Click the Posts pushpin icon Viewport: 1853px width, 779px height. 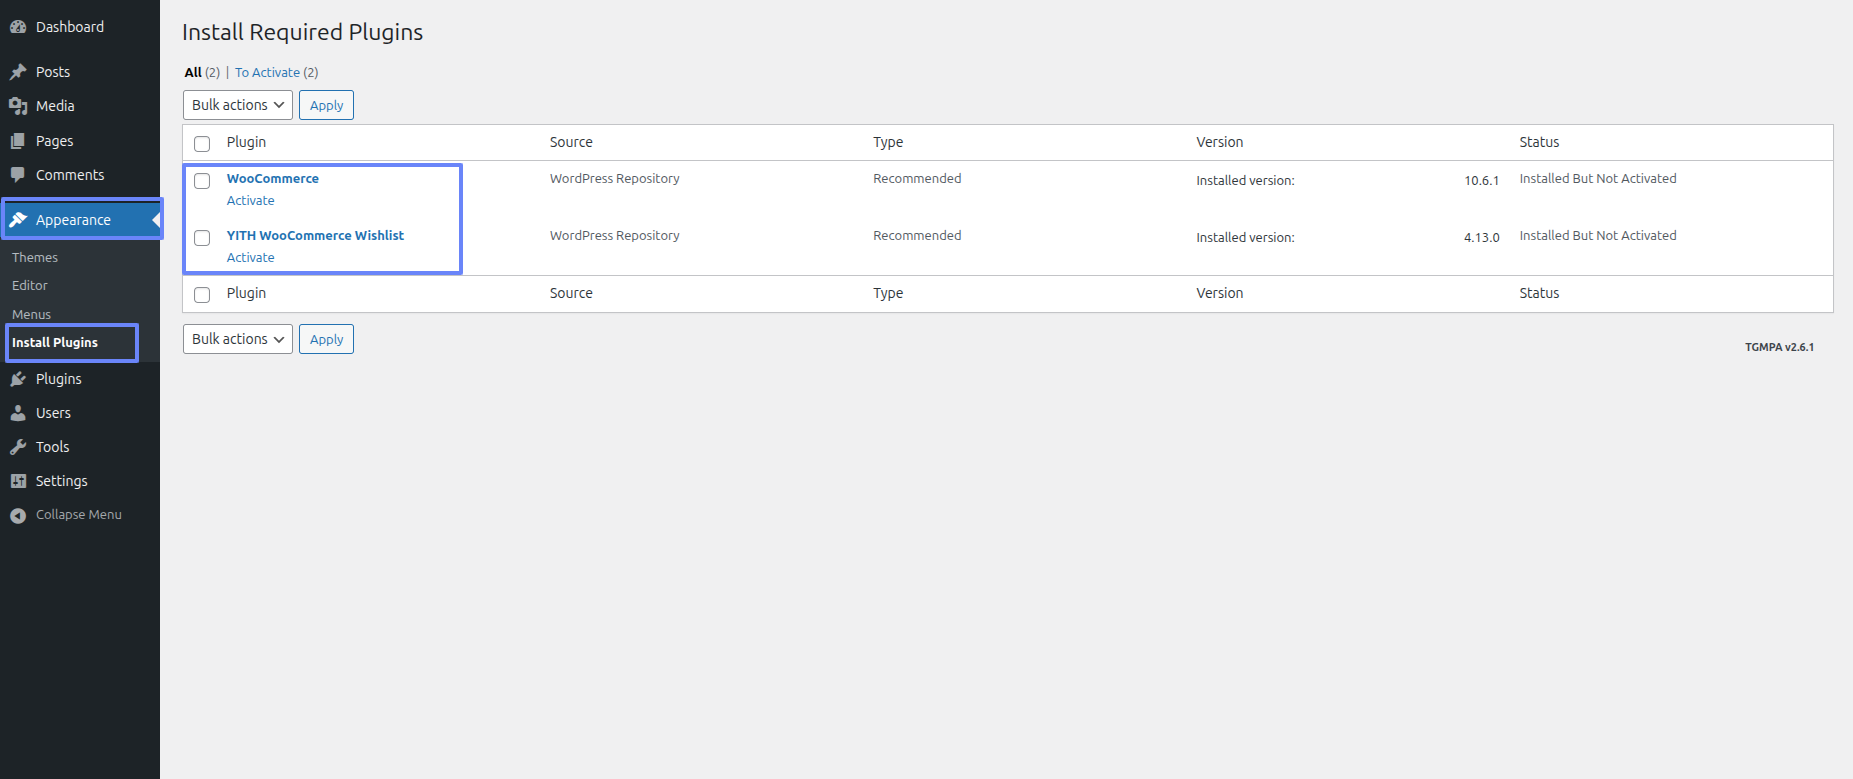18,72
